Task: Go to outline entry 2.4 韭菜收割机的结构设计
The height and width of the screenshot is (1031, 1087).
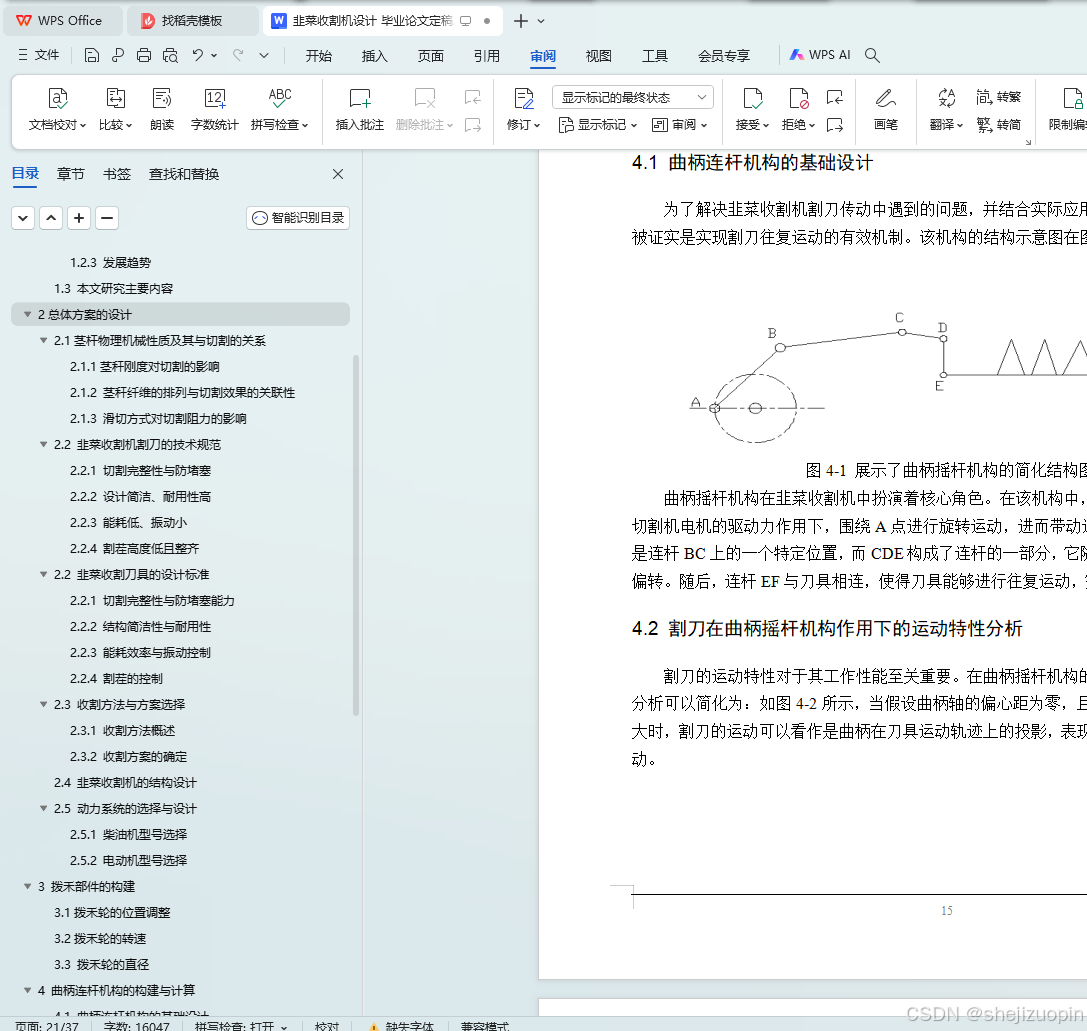Action: 125,783
